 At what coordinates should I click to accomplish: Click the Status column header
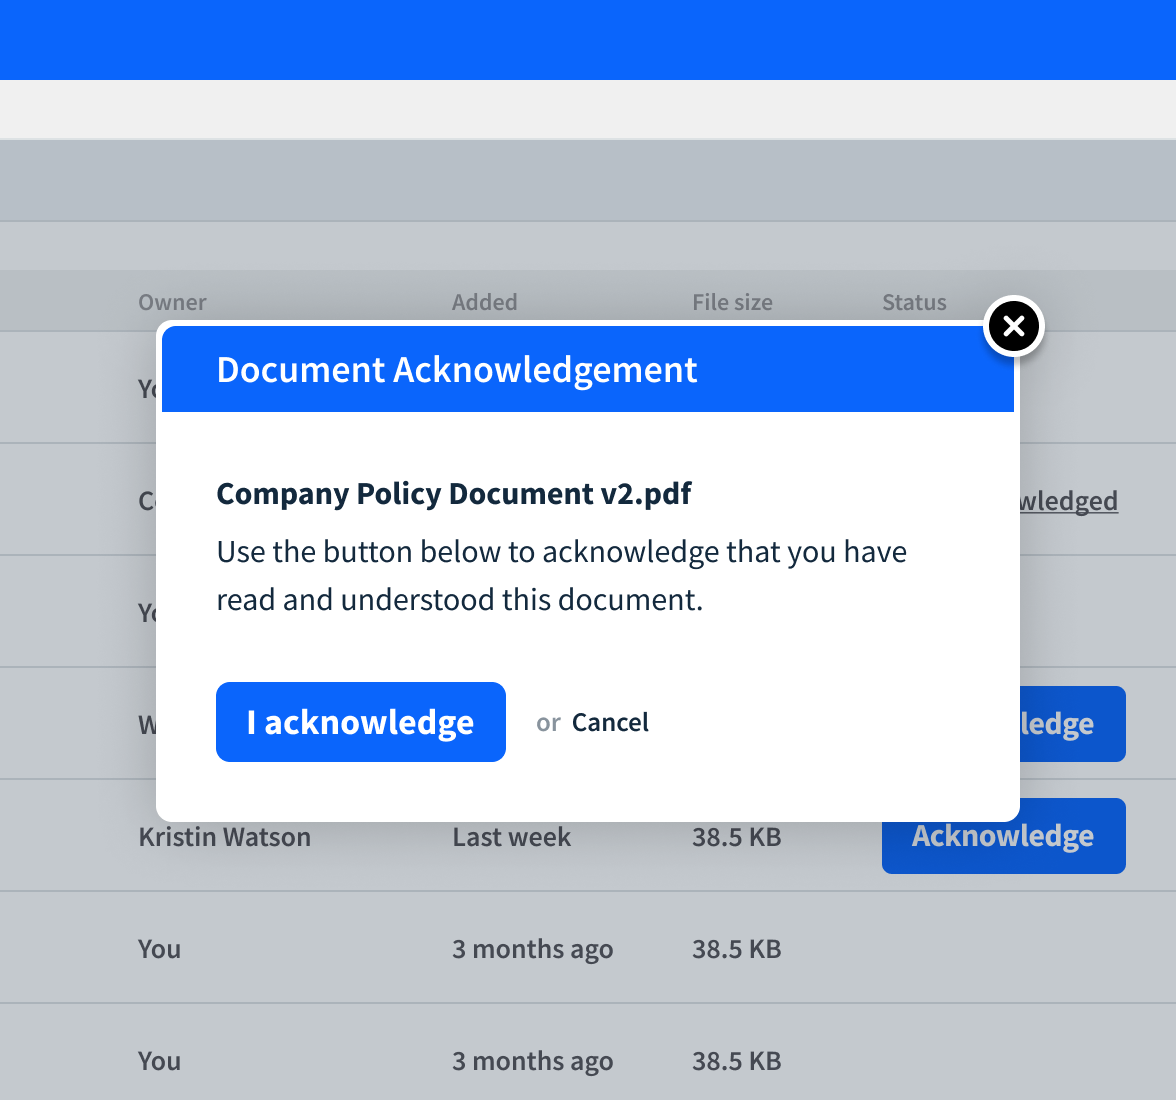tap(914, 302)
